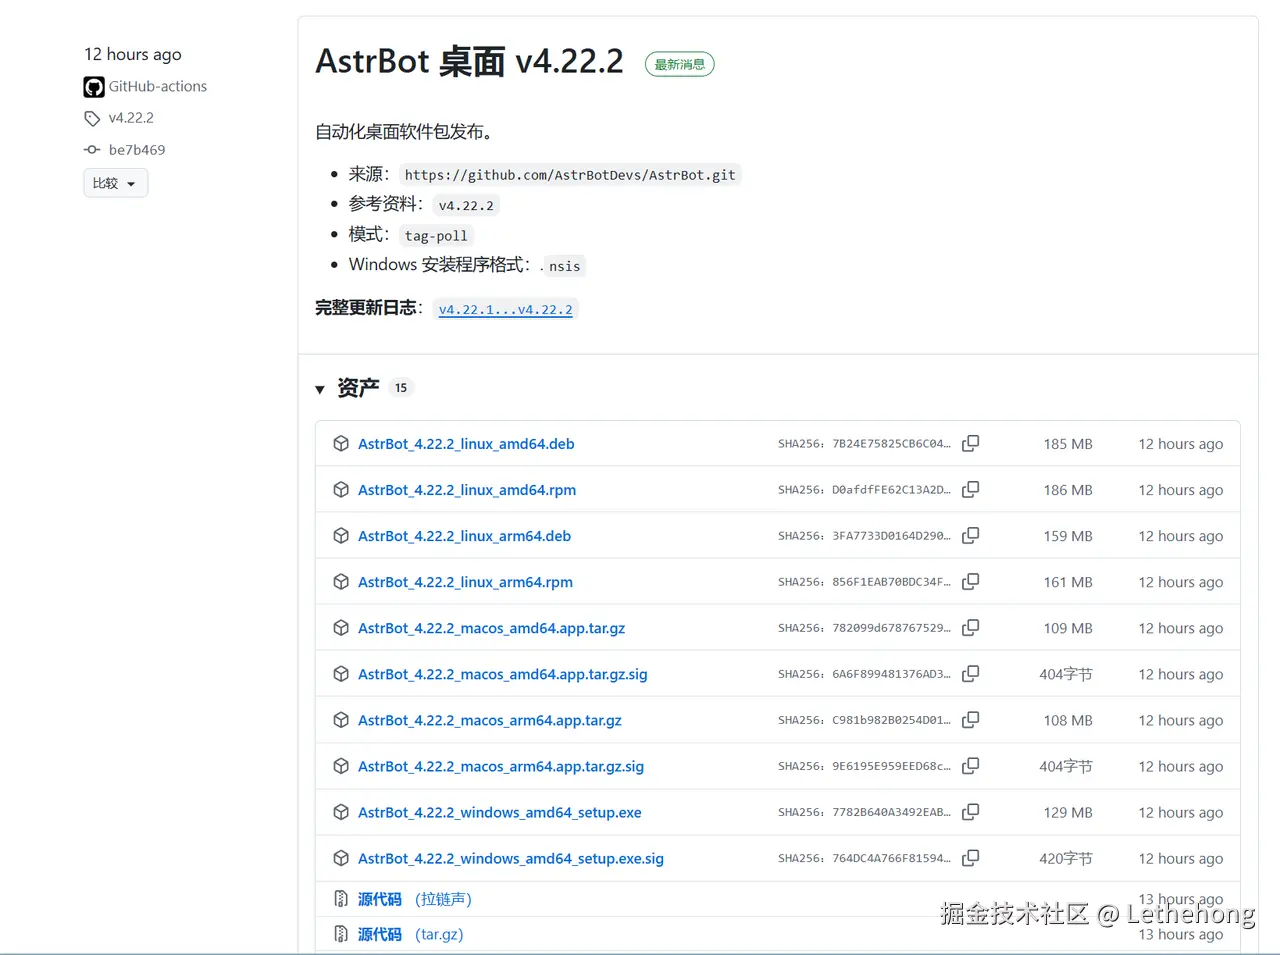Download AstrBot_4.22.2_linux_arm64.deb

click(465, 535)
